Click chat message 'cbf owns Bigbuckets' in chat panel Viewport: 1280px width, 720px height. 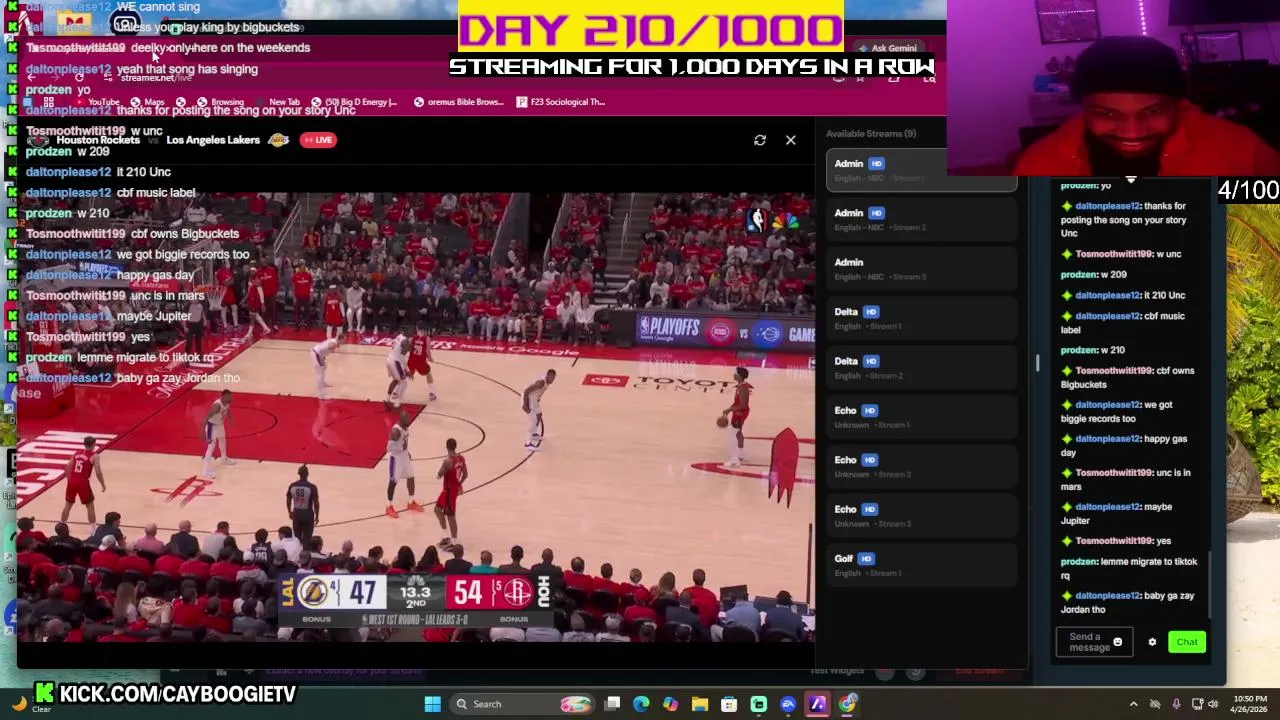(1127, 377)
